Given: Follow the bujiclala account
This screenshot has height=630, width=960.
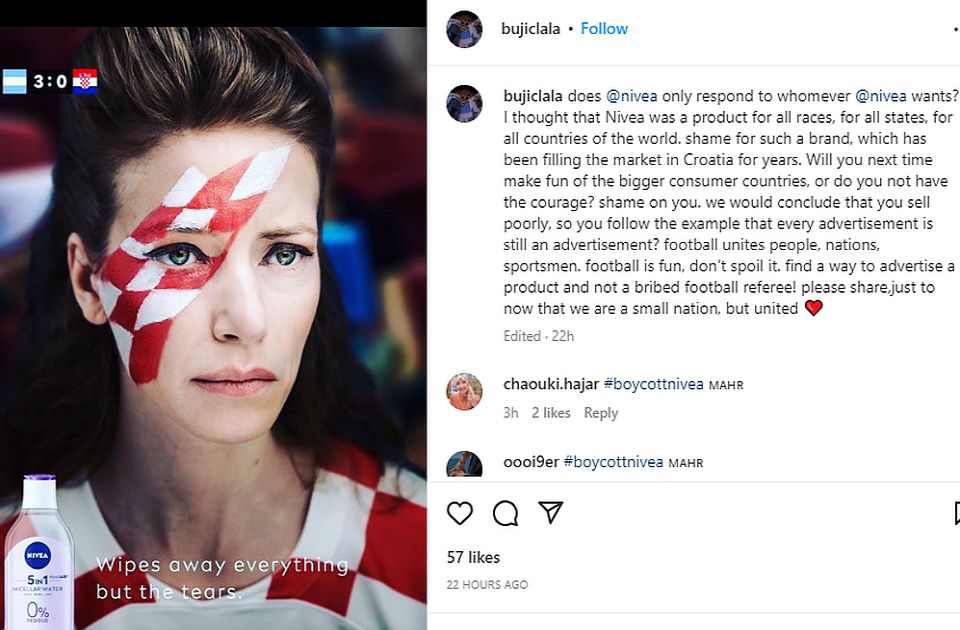Looking at the screenshot, I should 604,29.
